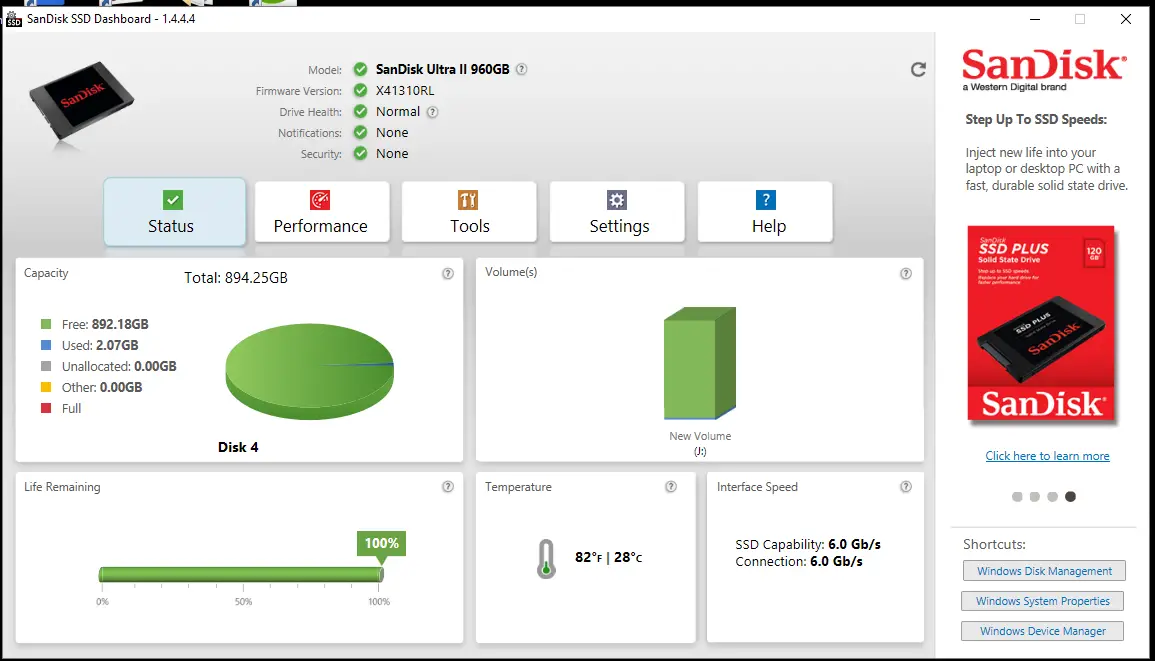Click the 'New Volume' label under the bar
The height and width of the screenshot is (661, 1155).
click(700, 436)
